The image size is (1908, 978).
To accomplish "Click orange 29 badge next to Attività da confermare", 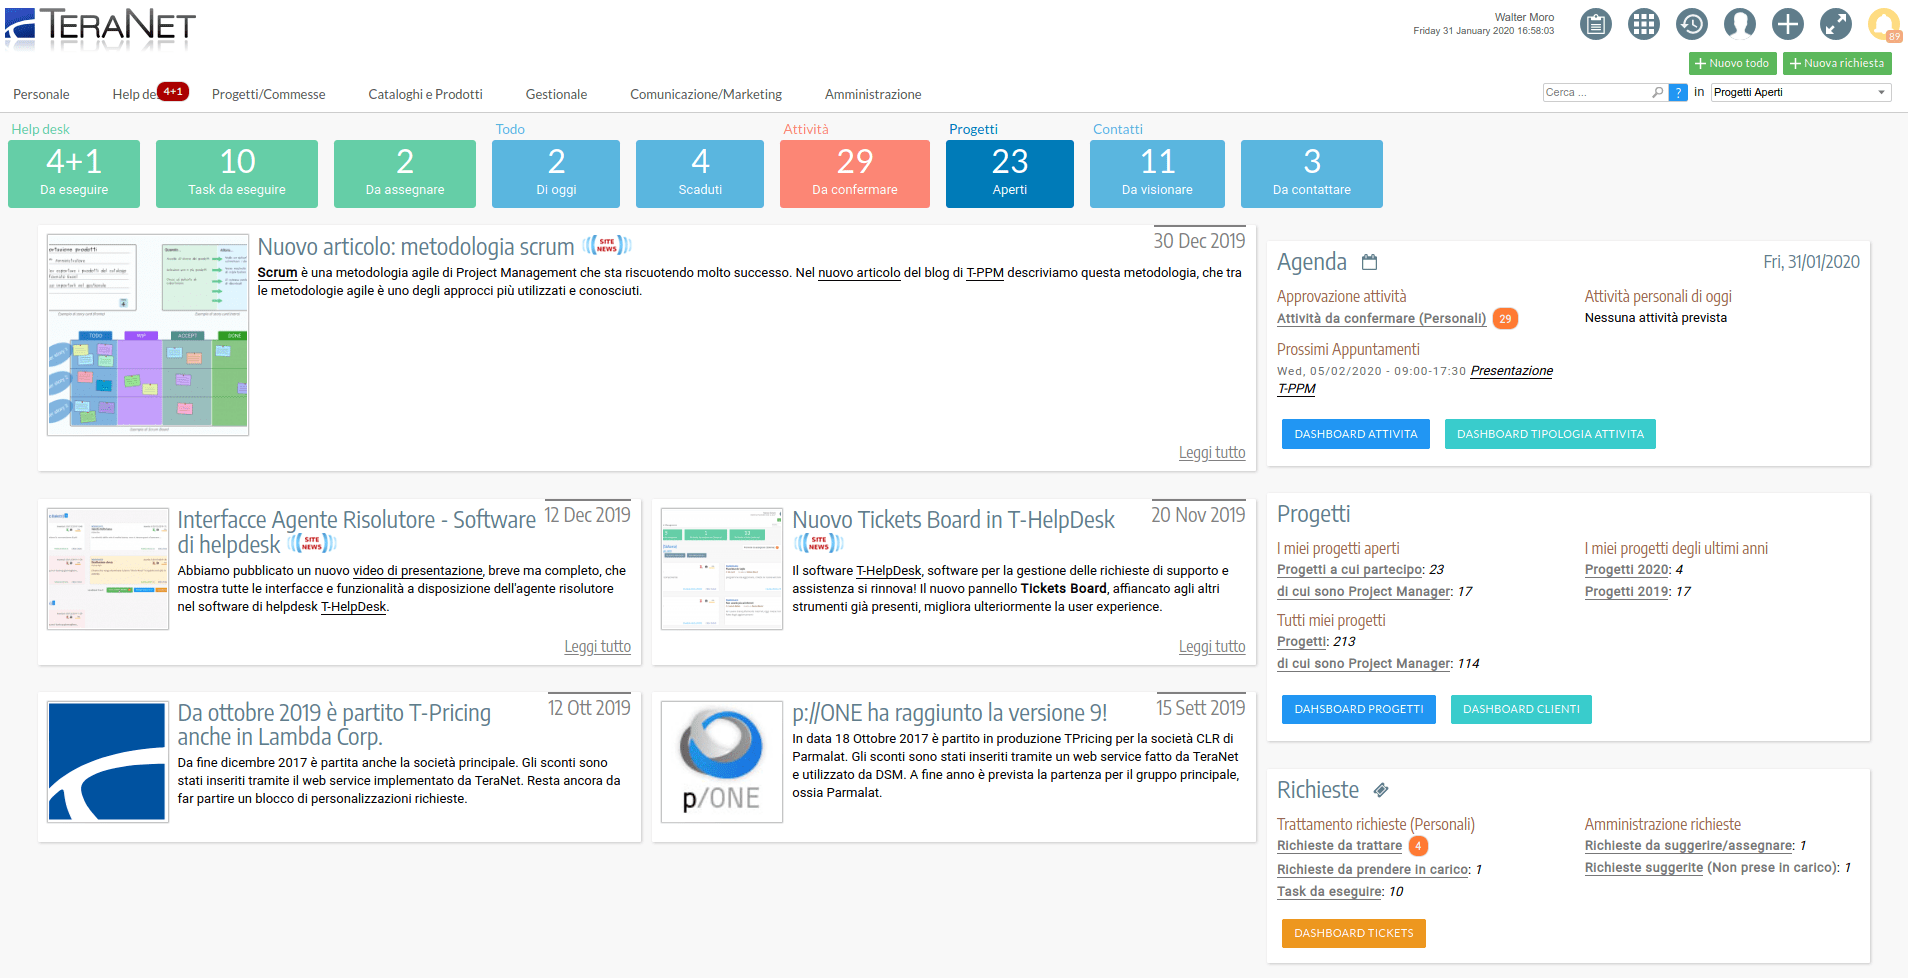I will tap(1505, 319).
